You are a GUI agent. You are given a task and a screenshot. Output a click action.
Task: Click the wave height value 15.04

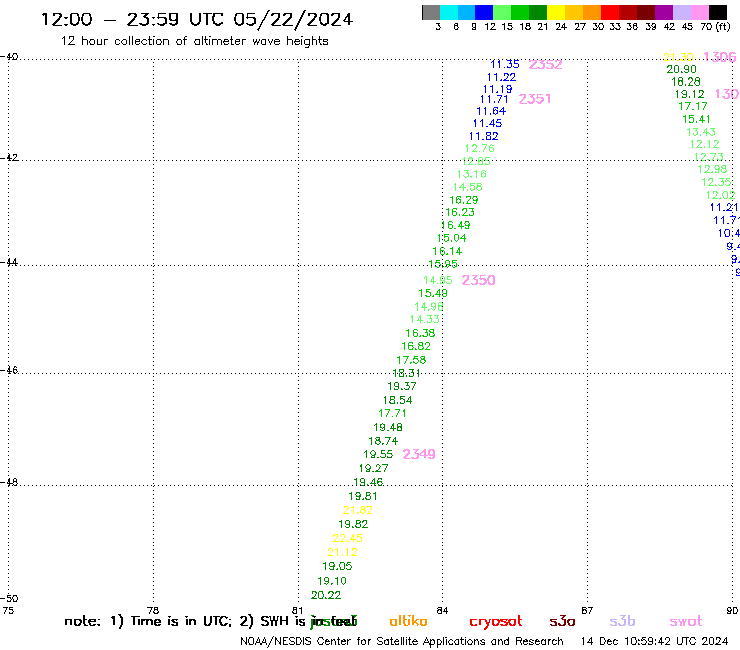coord(452,238)
